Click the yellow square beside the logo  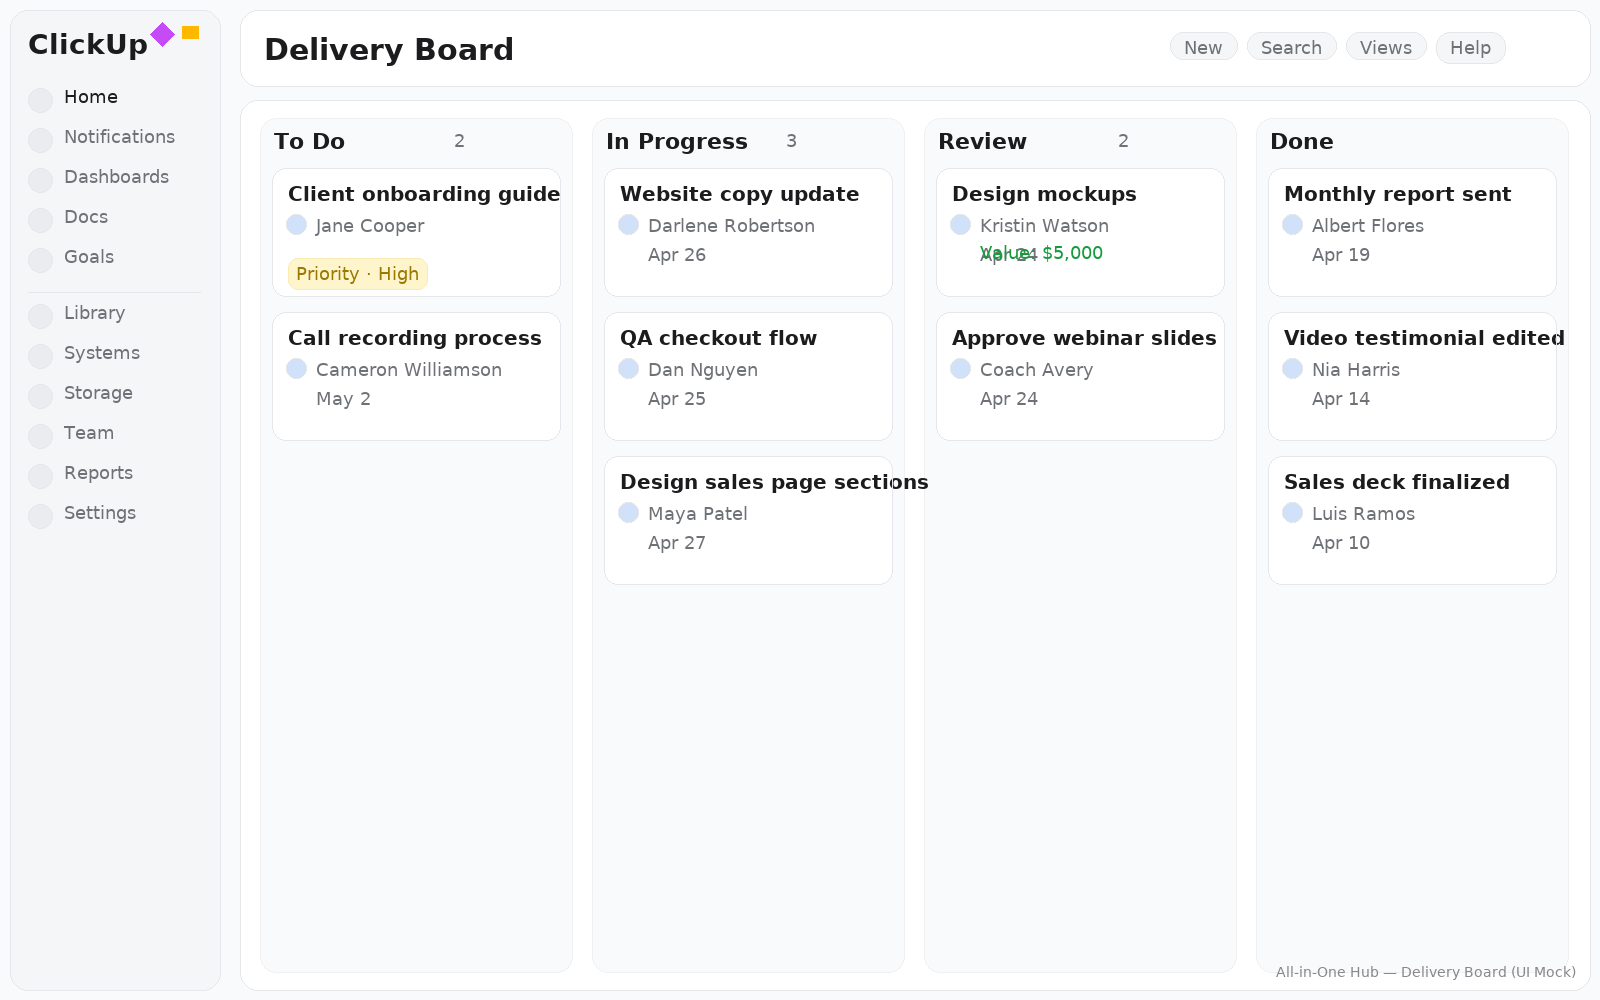(x=190, y=33)
